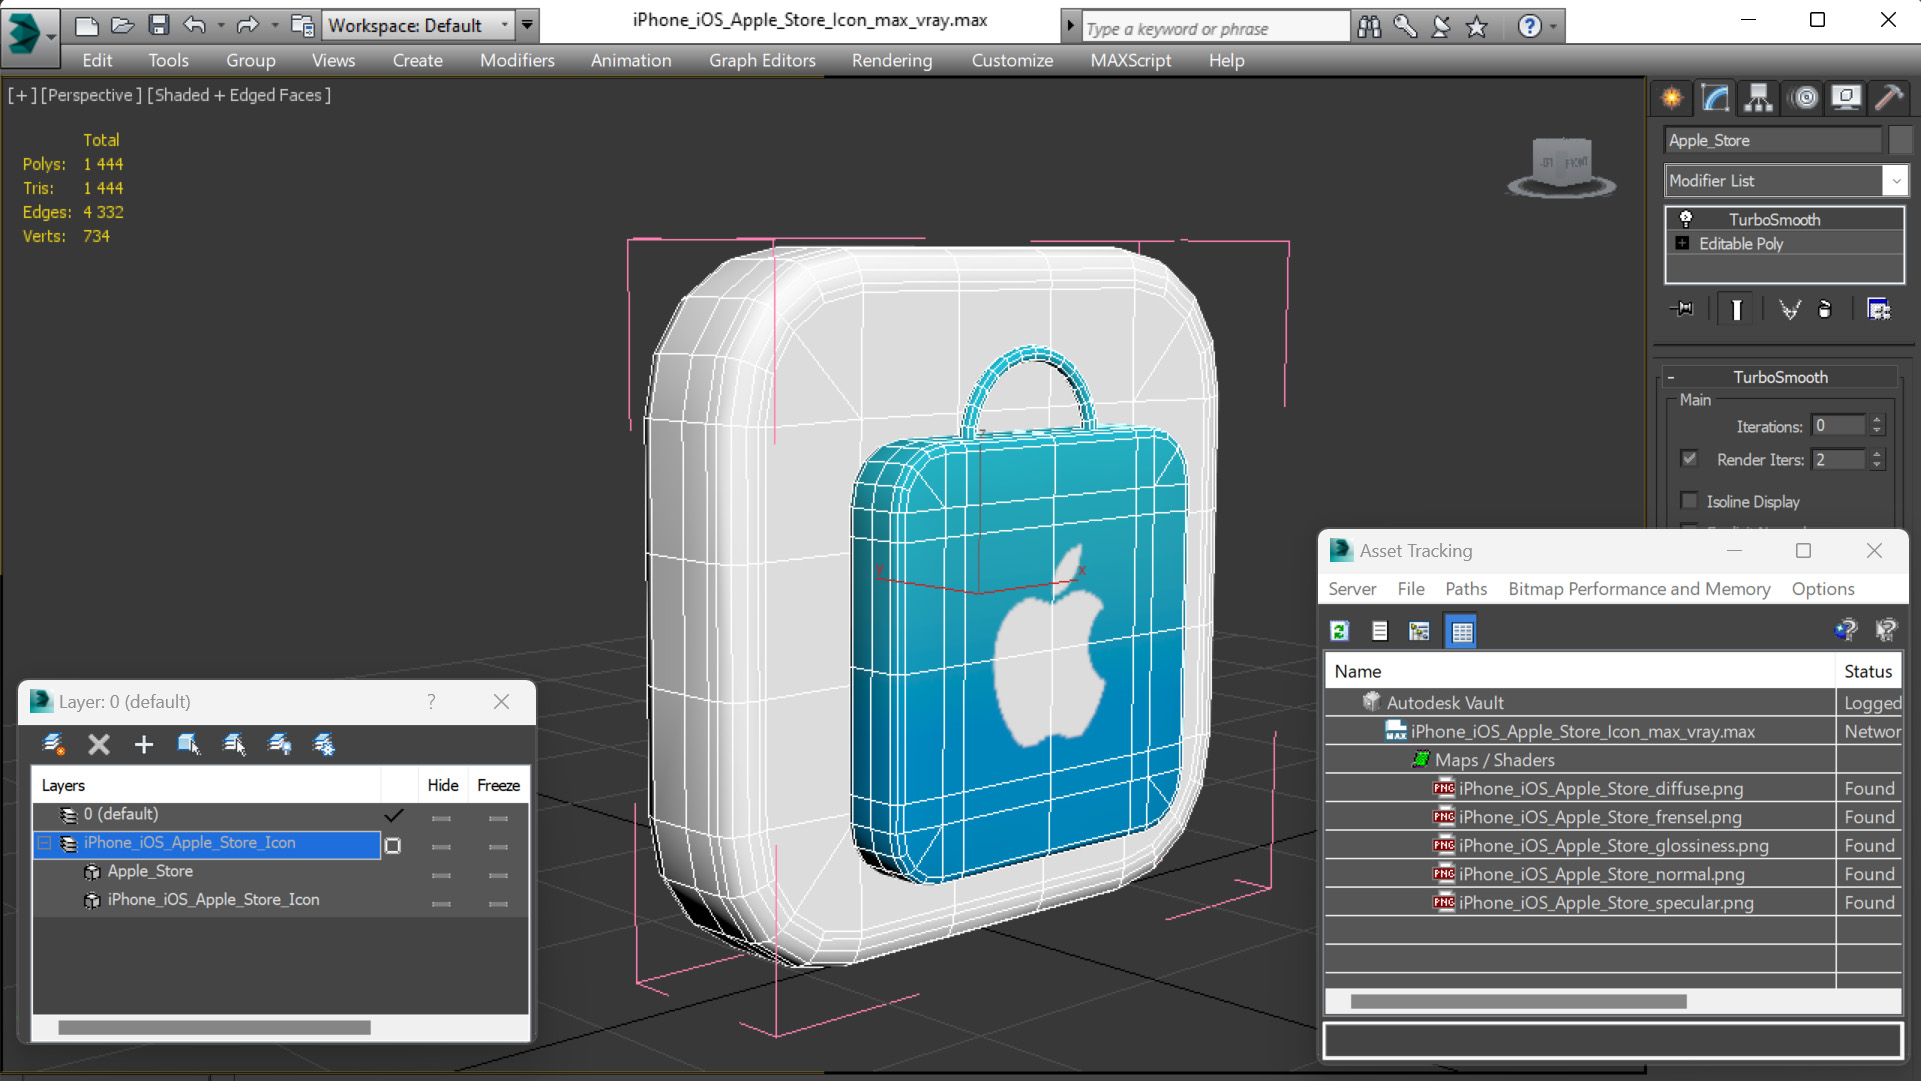This screenshot has height=1081, width=1921.
Task: Hide/unhide all layers icon
Action: click(x=279, y=744)
